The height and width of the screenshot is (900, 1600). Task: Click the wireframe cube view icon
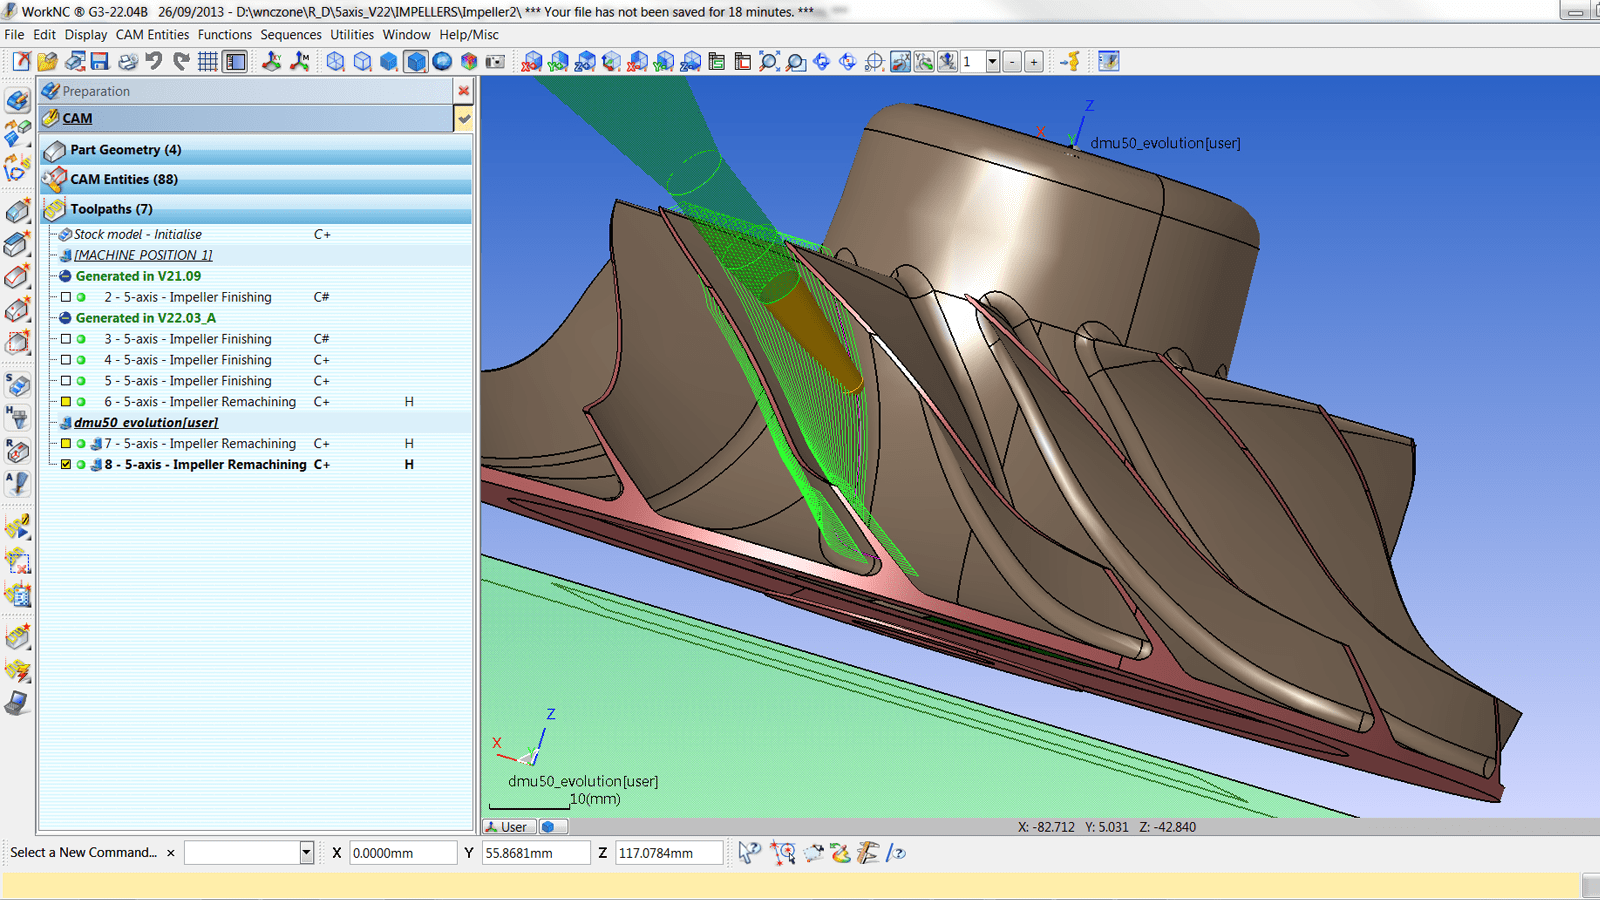pyautogui.click(x=335, y=62)
